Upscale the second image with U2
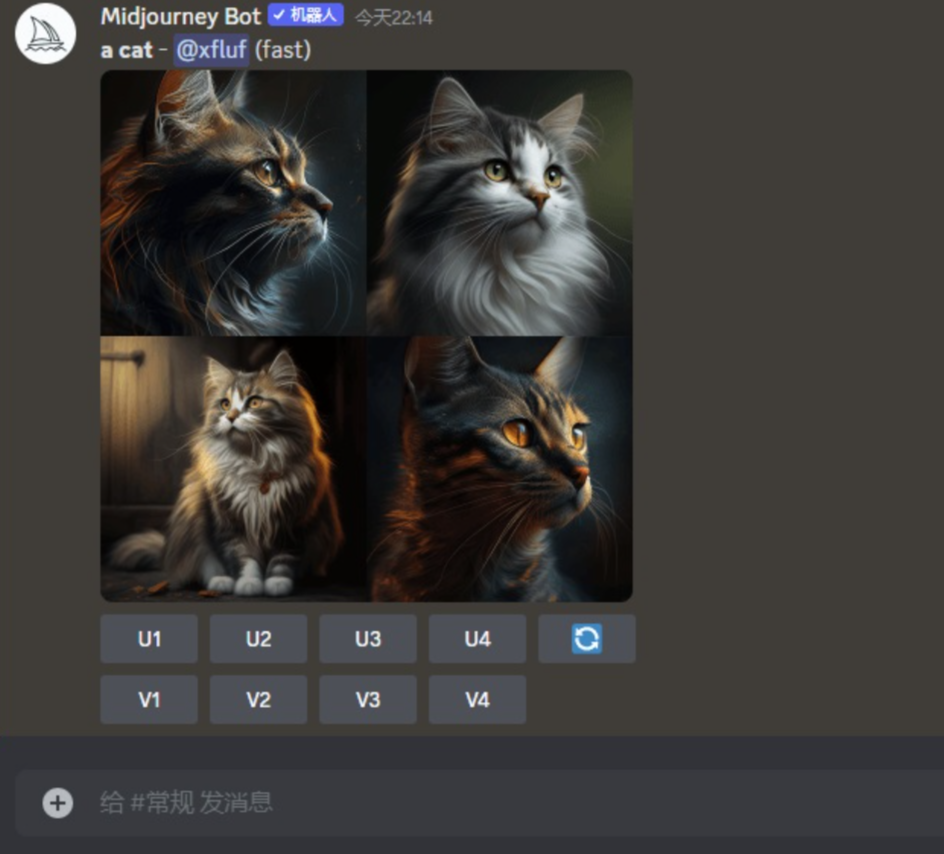 click(x=258, y=639)
